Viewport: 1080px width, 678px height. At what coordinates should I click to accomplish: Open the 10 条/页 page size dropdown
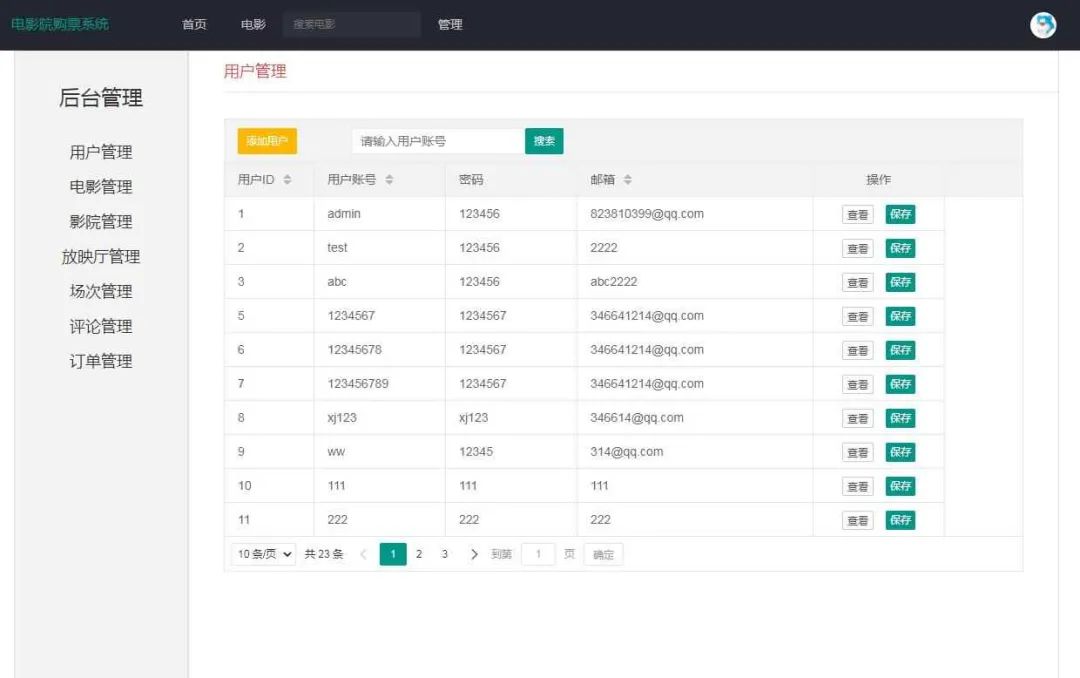(x=262, y=553)
